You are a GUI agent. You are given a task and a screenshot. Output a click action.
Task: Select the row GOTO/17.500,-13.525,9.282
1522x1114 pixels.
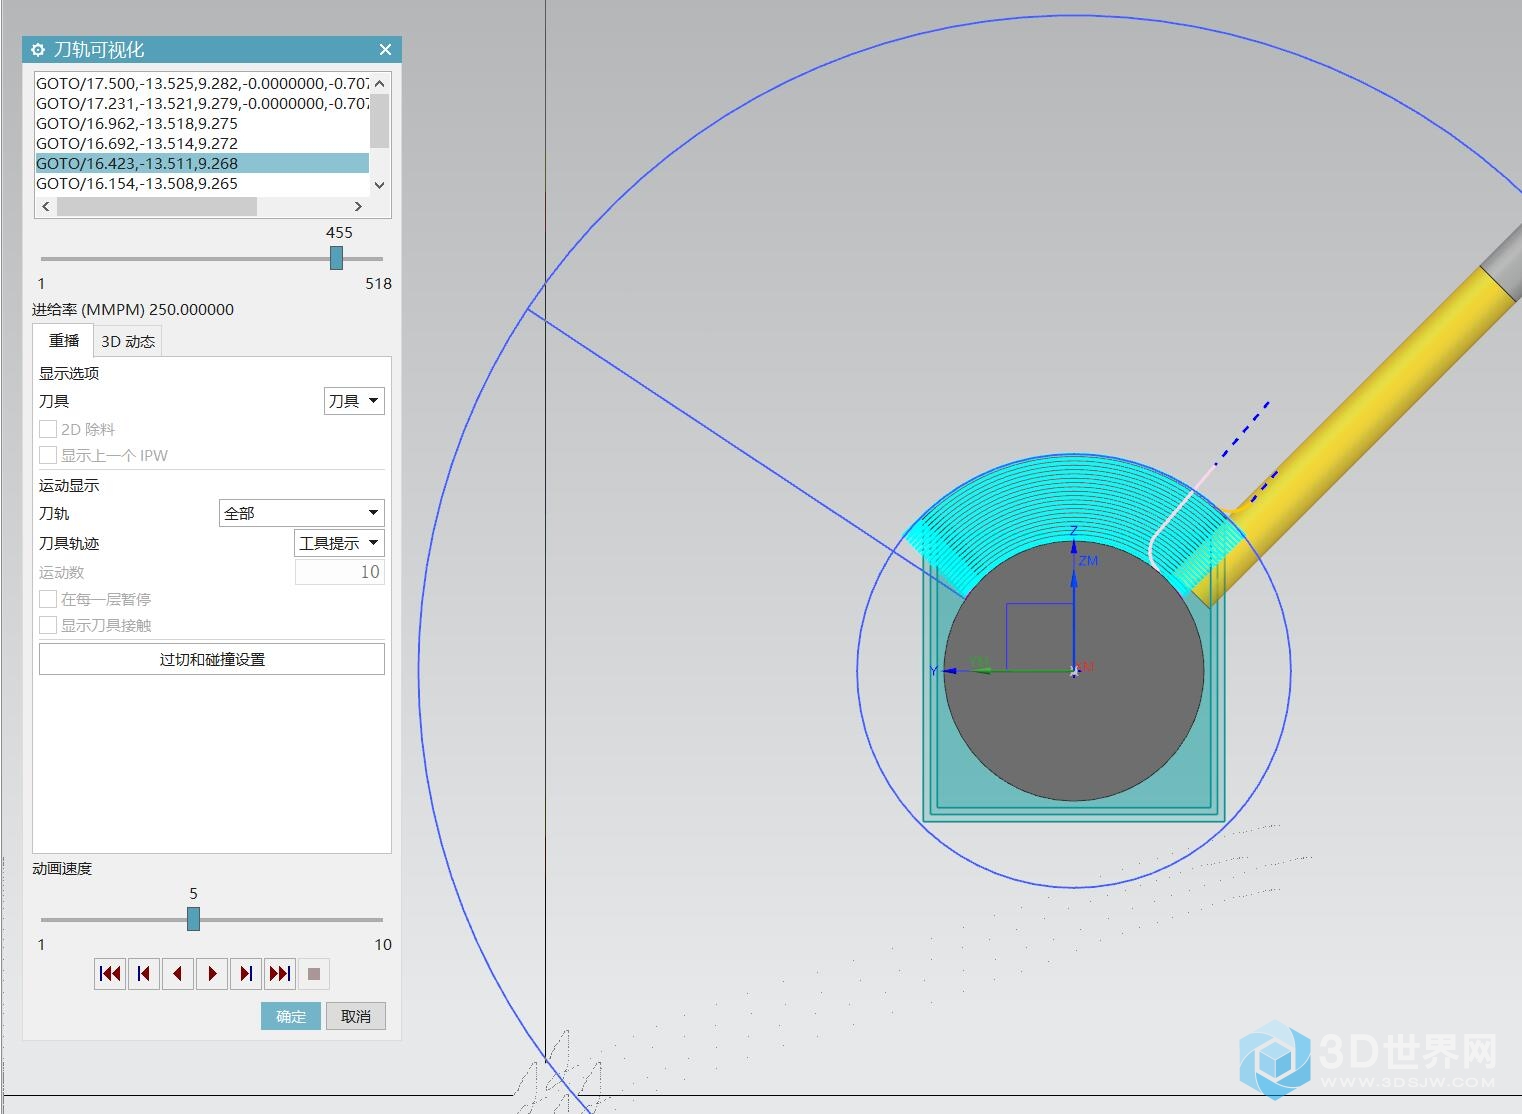click(202, 83)
